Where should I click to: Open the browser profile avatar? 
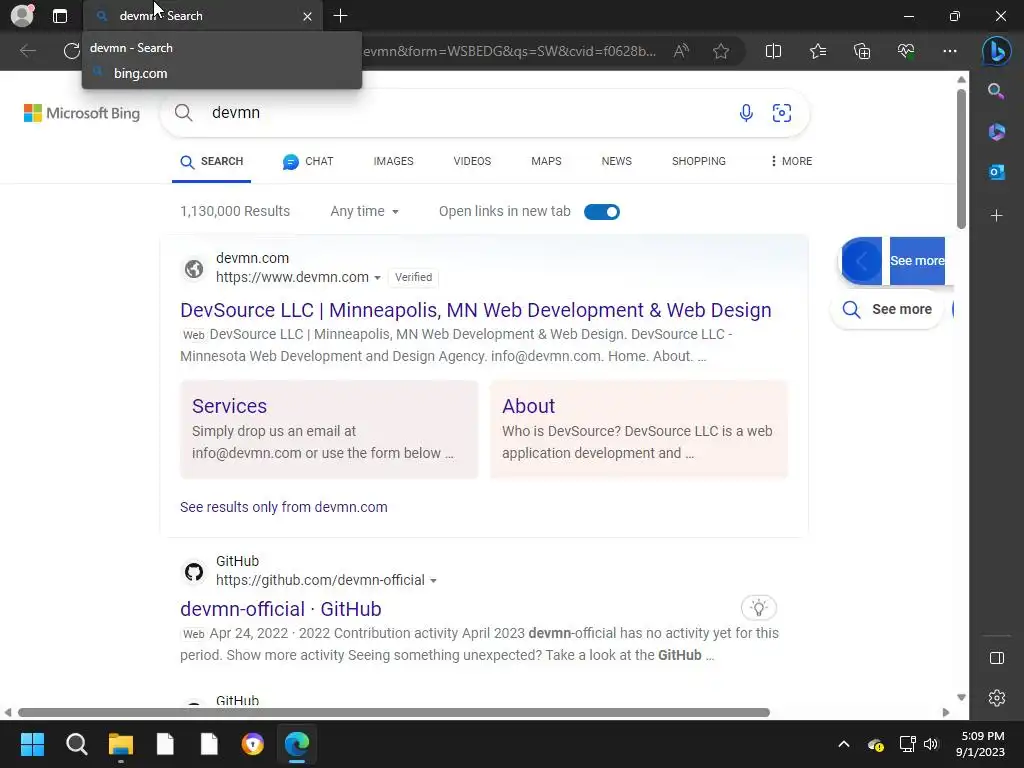tap(22, 16)
